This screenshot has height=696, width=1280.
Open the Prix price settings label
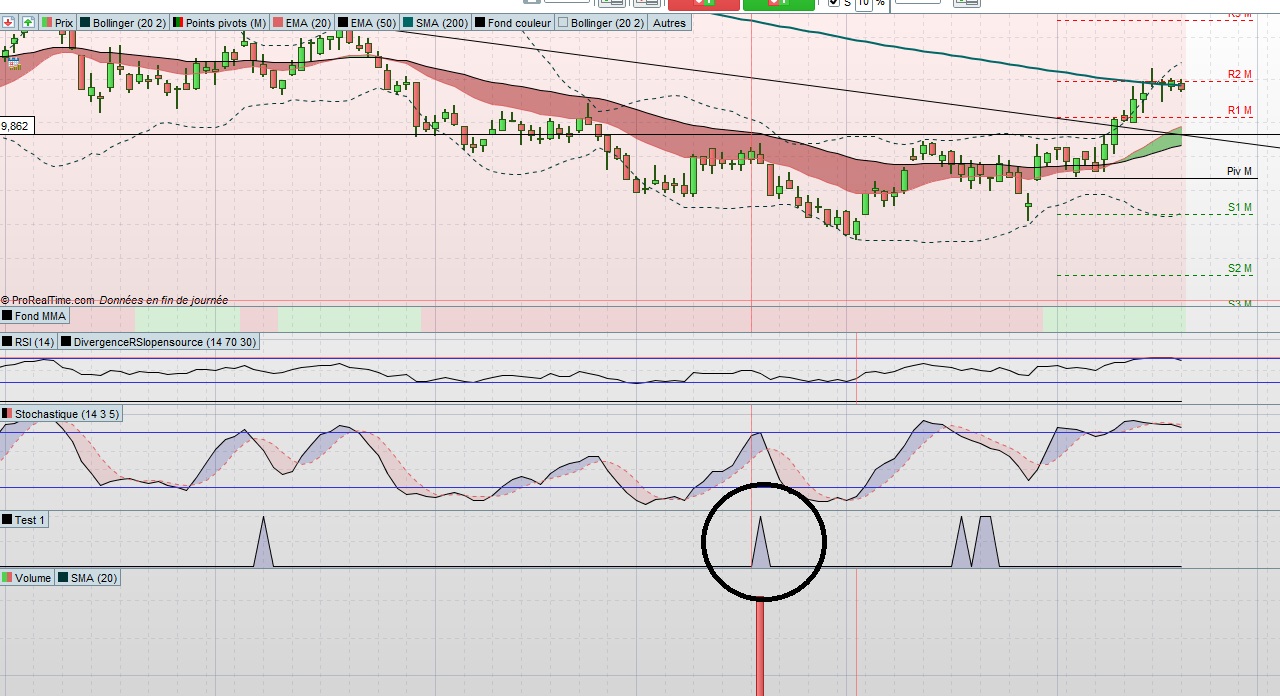click(x=57, y=22)
